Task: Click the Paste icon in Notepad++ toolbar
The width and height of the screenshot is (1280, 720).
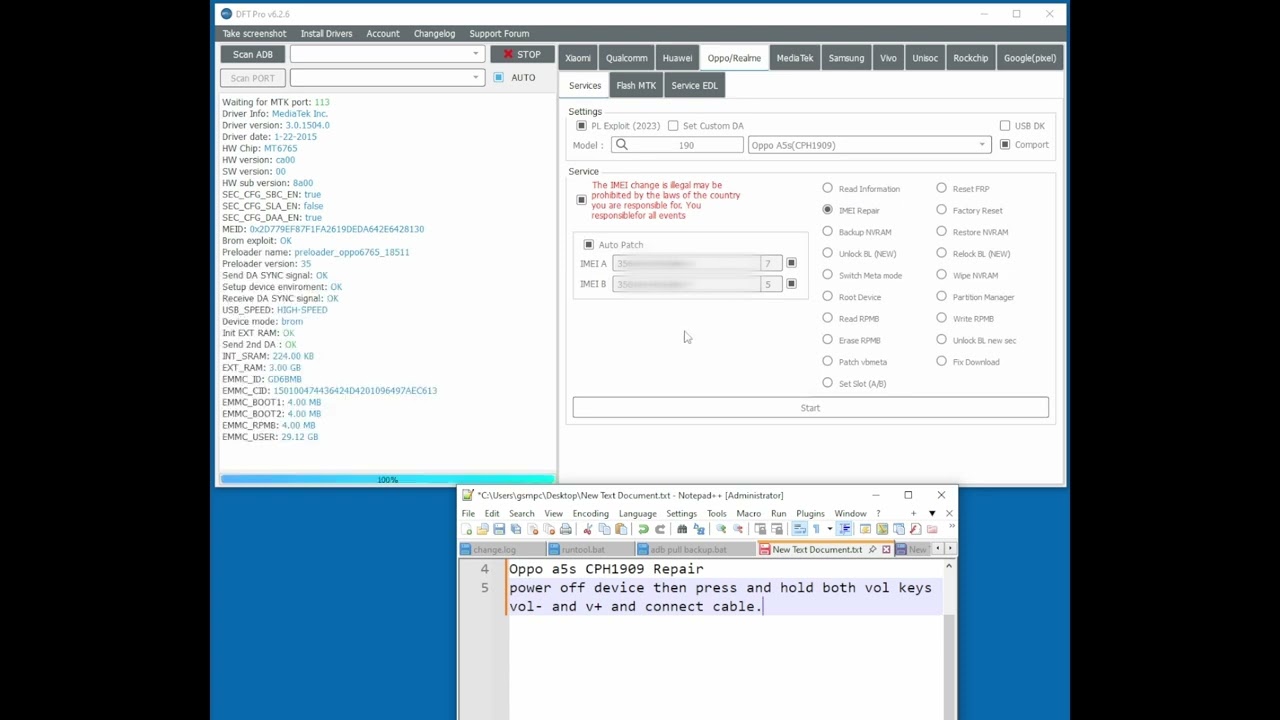Action: [x=621, y=529]
